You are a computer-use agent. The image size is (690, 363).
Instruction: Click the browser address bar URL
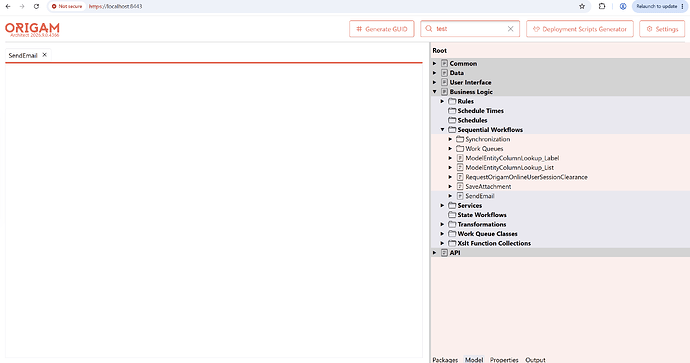pos(115,7)
